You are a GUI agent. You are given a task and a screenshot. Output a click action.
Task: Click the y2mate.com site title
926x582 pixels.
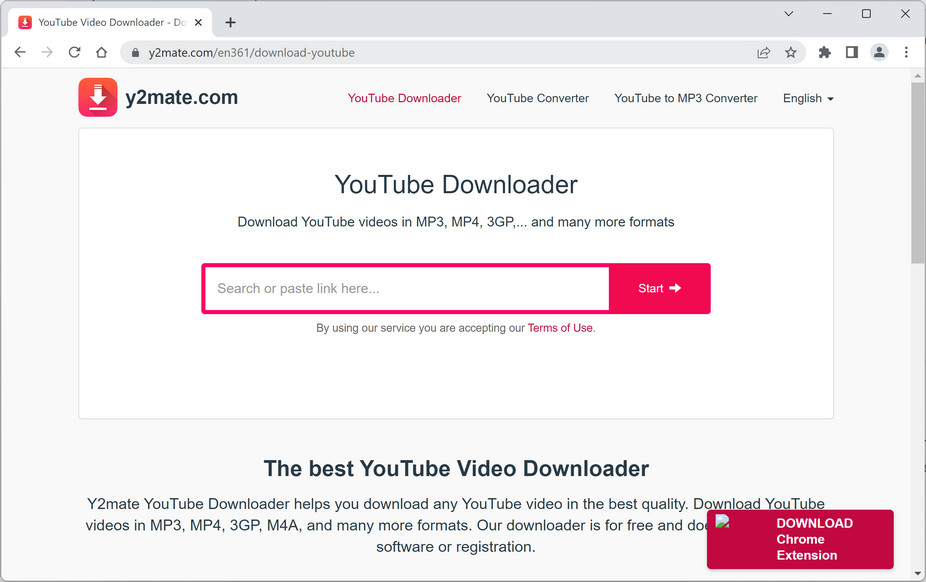point(181,97)
